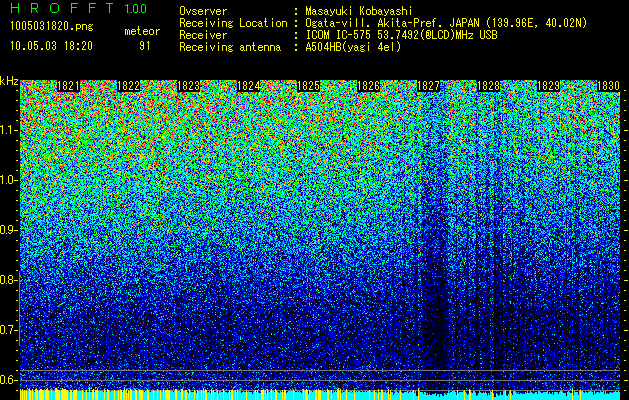
Task: Click the 0.7 frequency axis label
Action: click(8, 330)
